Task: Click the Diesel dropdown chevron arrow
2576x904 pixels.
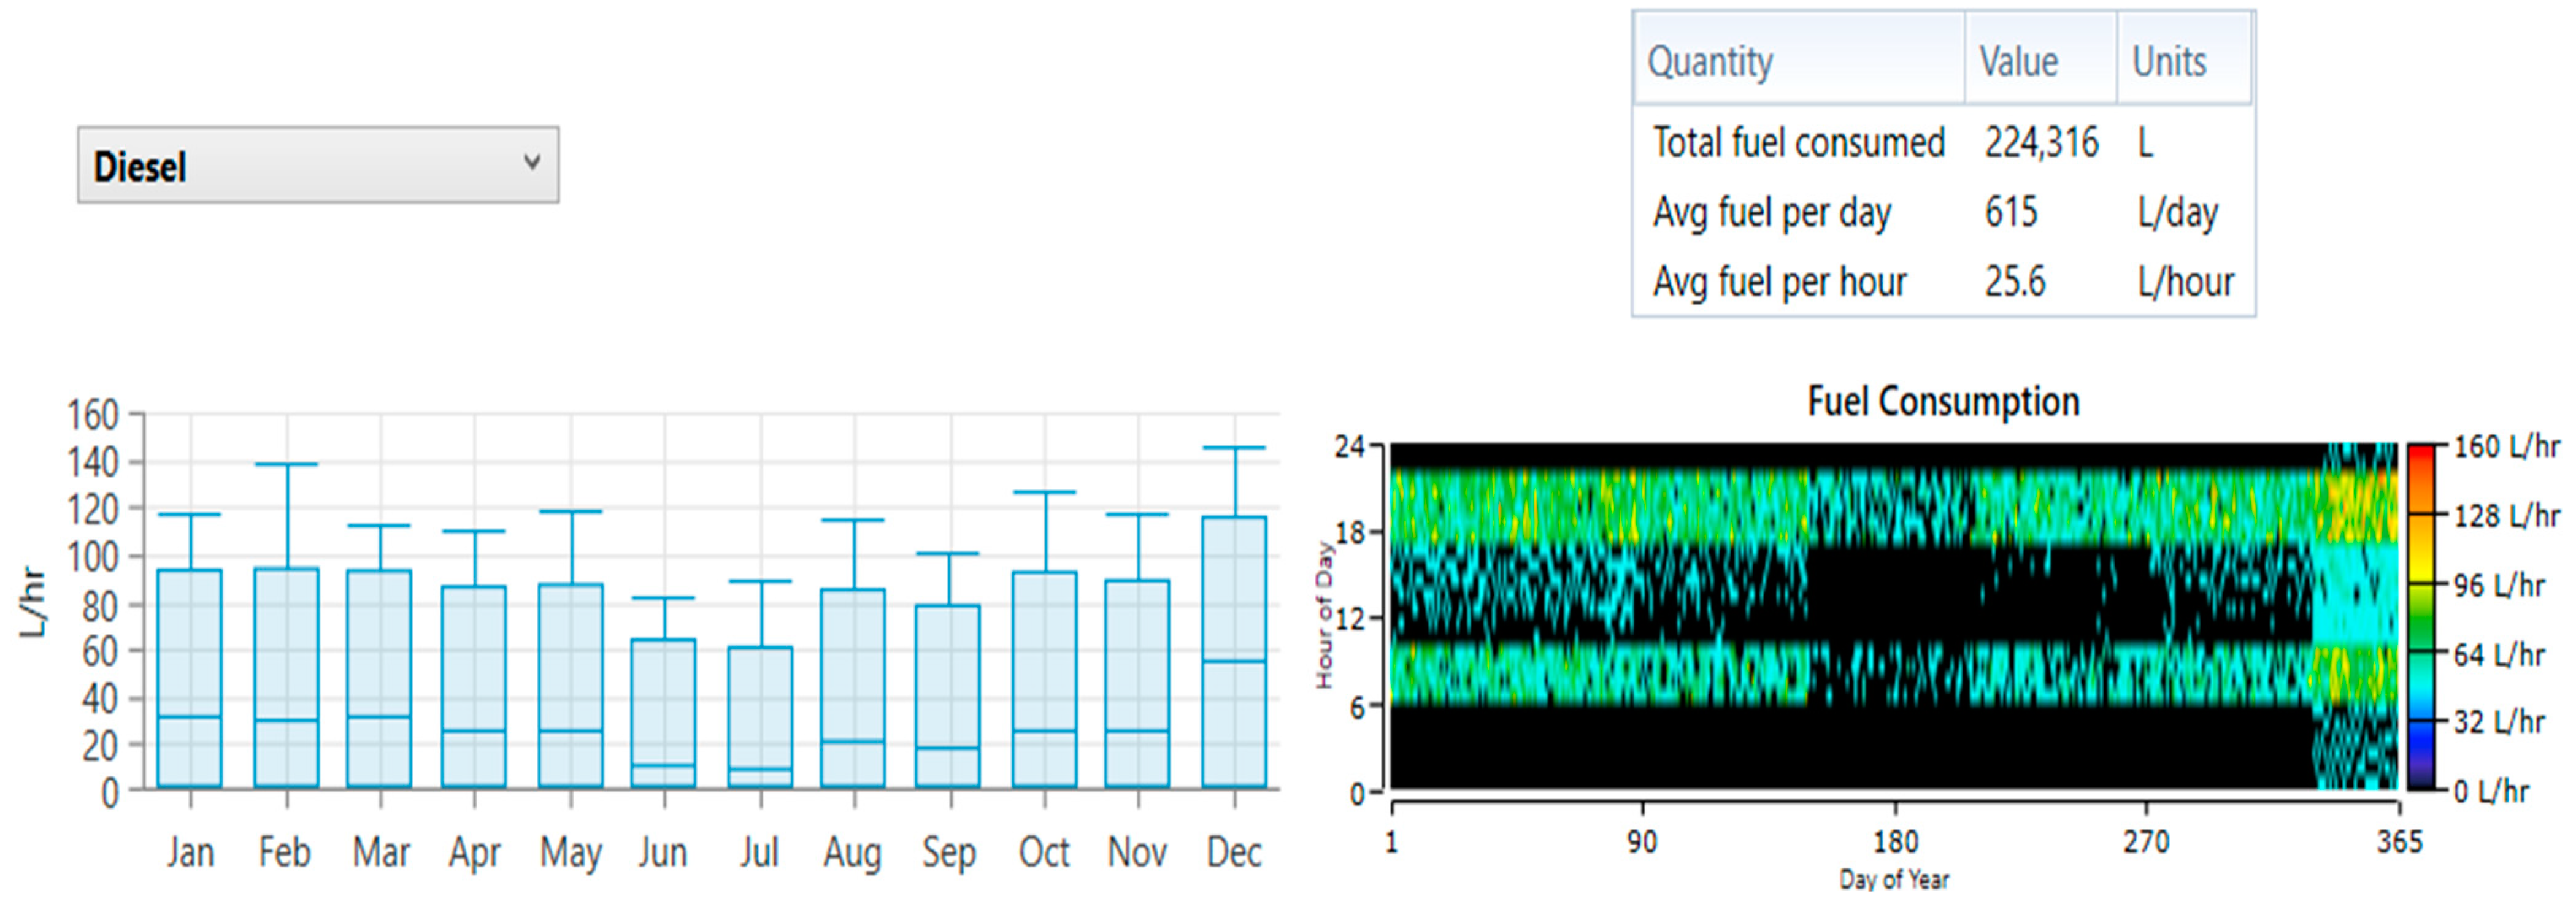Action: (x=533, y=162)
